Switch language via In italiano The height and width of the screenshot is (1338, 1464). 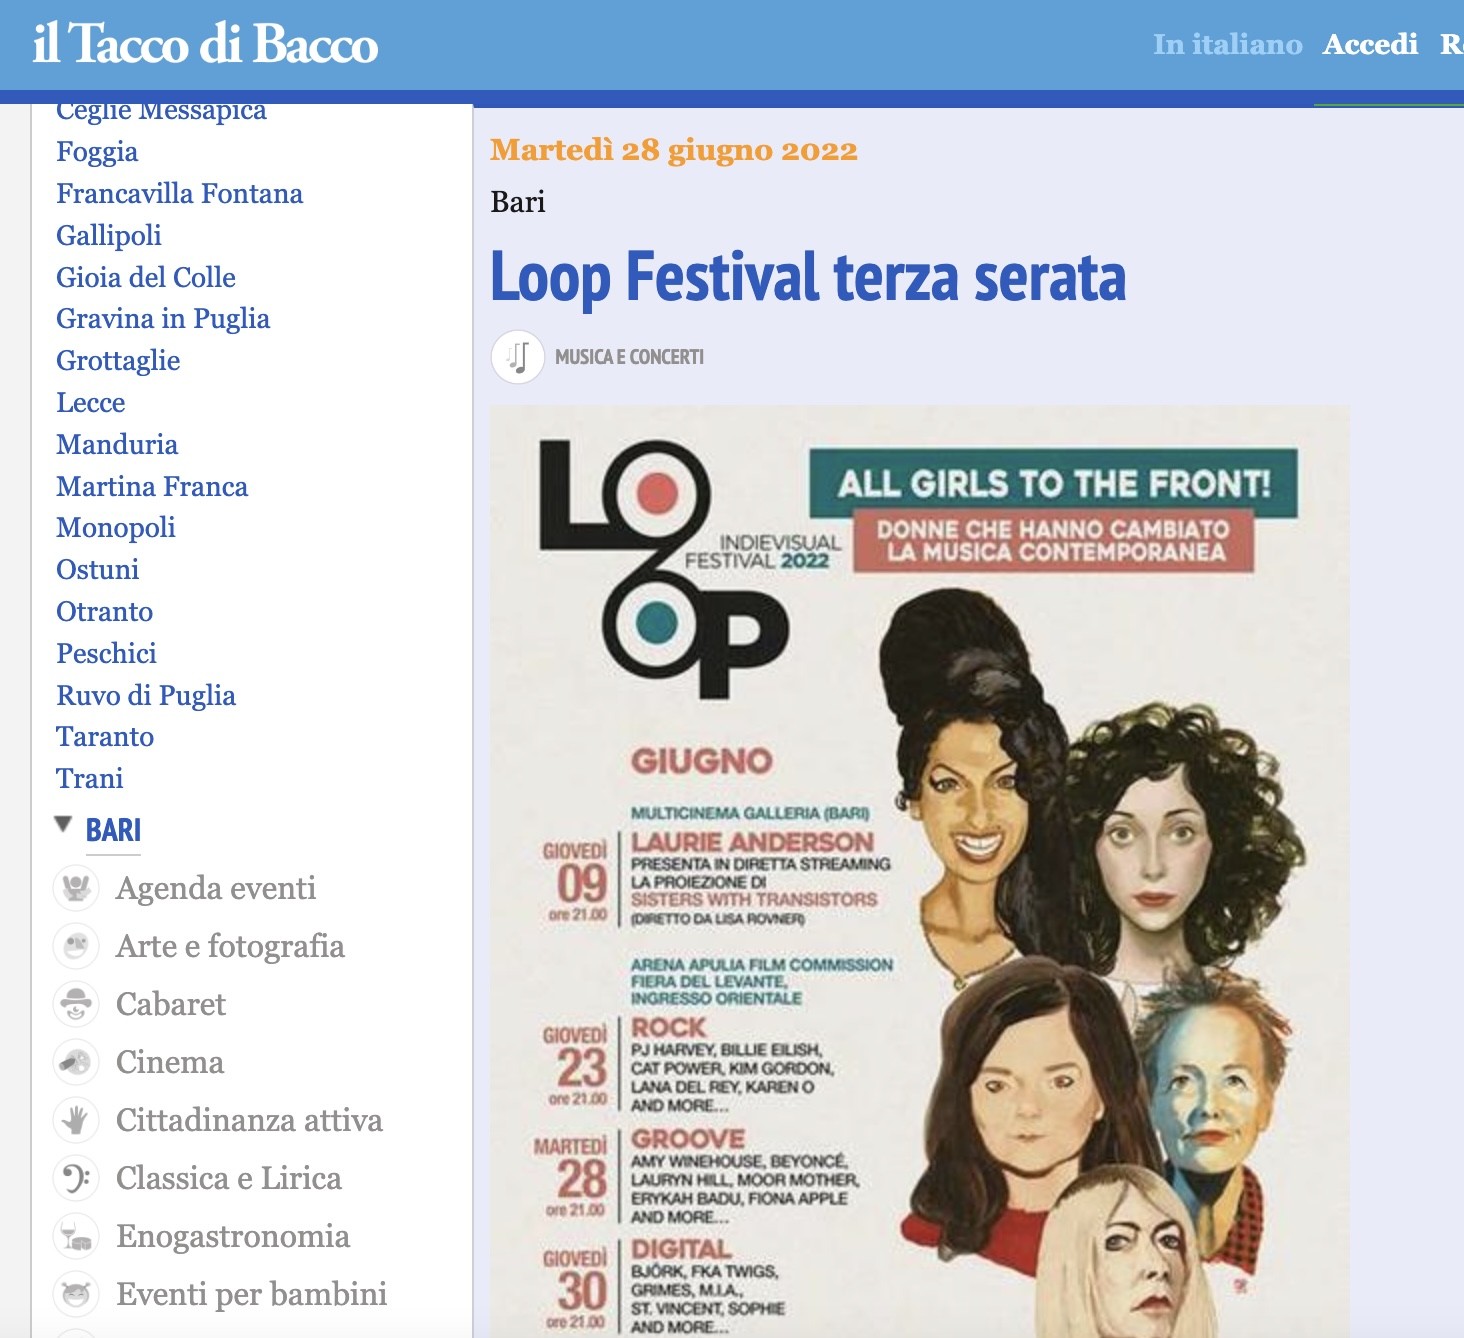(1227, 44)
